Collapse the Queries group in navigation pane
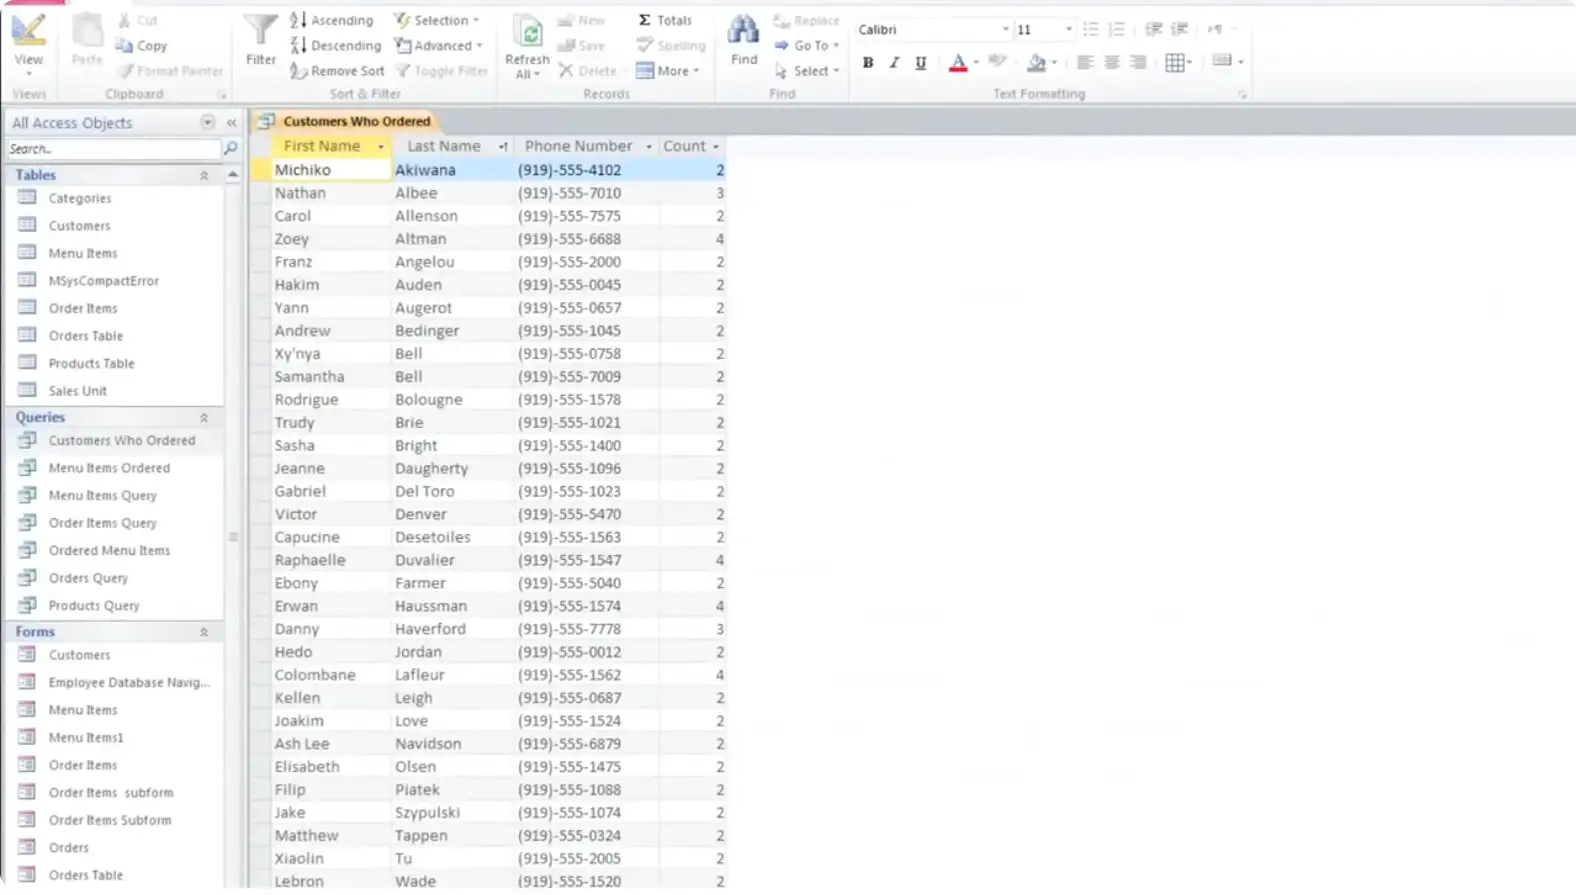This screenshot has height=895, width=1576. [204, 418]
